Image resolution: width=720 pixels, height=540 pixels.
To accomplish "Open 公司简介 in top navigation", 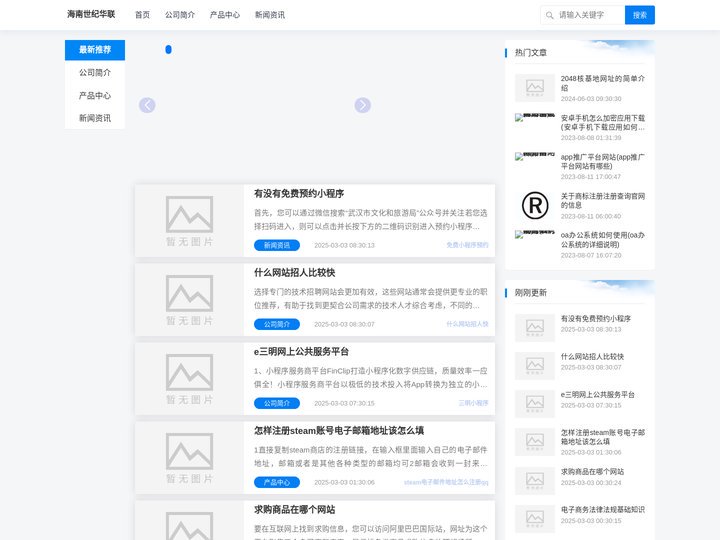I will coord(180,15).
